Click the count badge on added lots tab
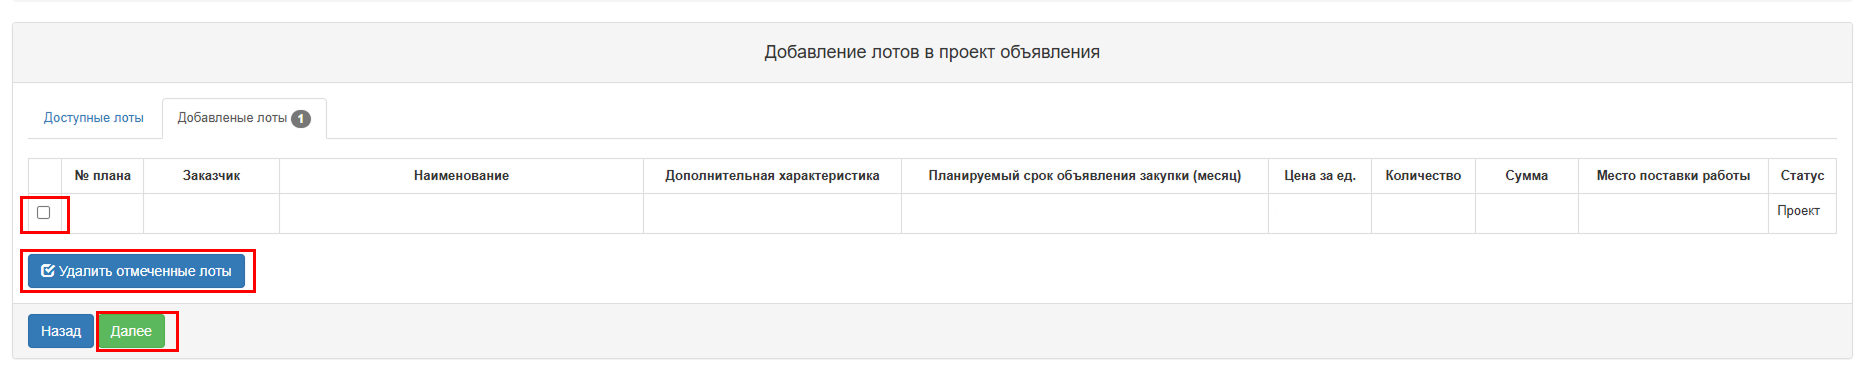Viewport: 1869px width, 371px height. (301, 119)
